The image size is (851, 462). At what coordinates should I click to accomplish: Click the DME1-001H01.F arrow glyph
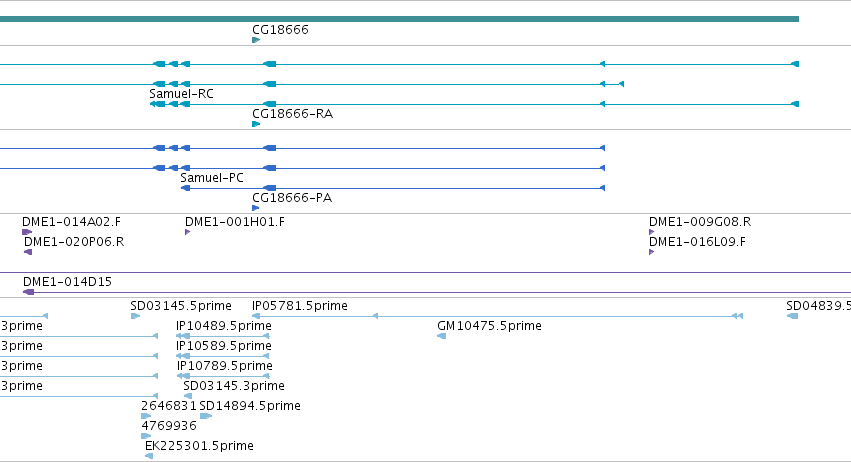[x=187, y=232]
